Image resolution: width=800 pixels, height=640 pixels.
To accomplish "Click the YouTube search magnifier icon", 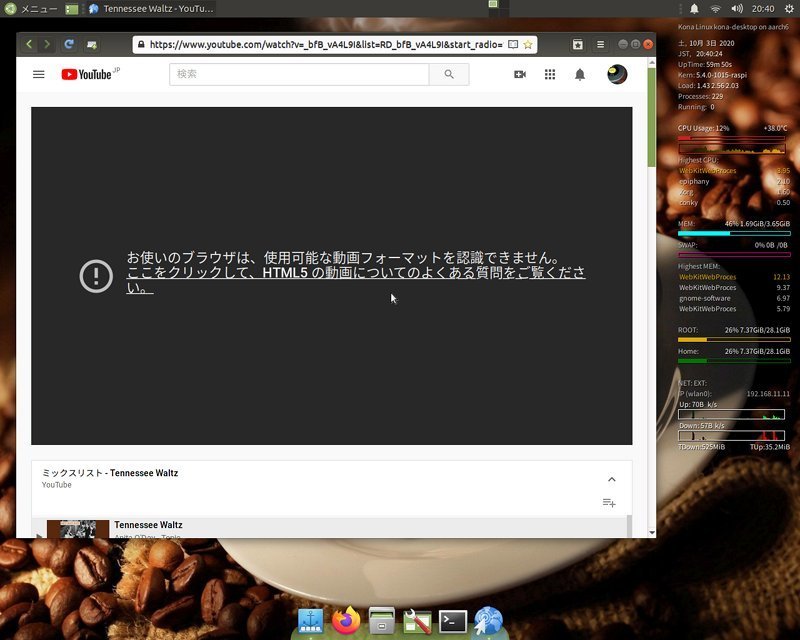I will (x=449, y=74).
